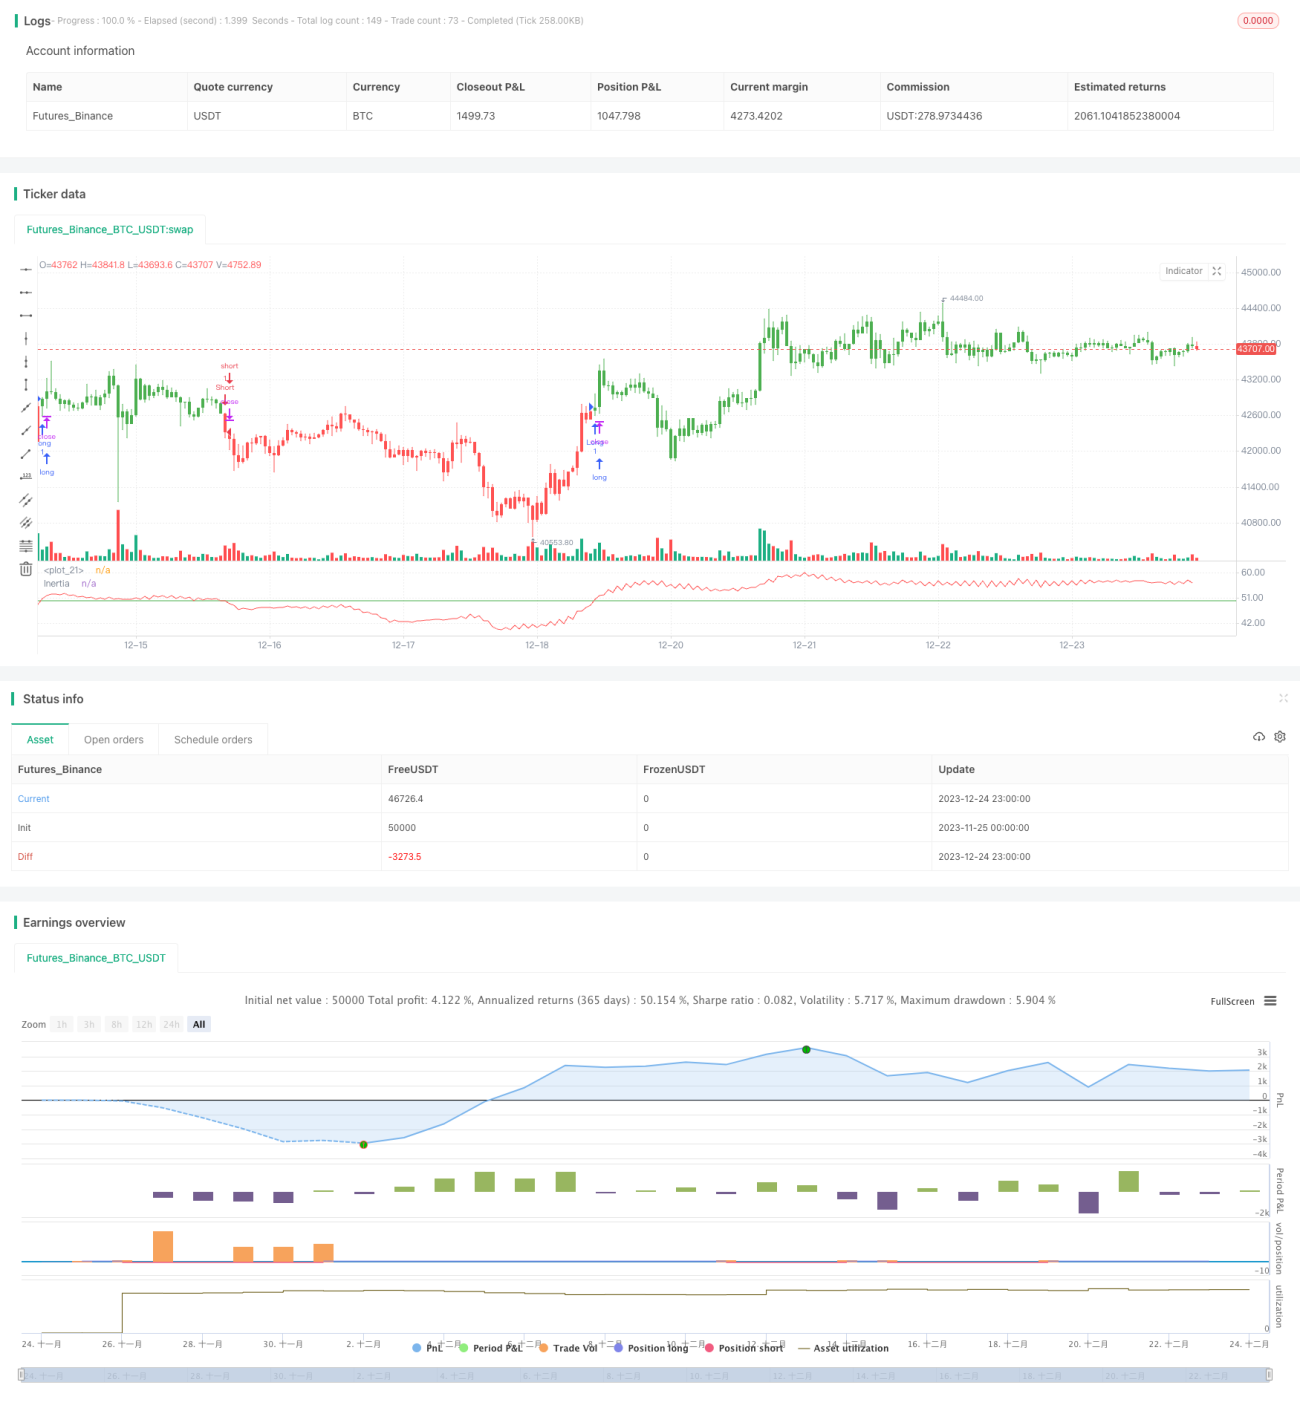The image size is (1300, 1405).
Task: Click the right handle of the range navigator
Action: click(1270, 1375)
